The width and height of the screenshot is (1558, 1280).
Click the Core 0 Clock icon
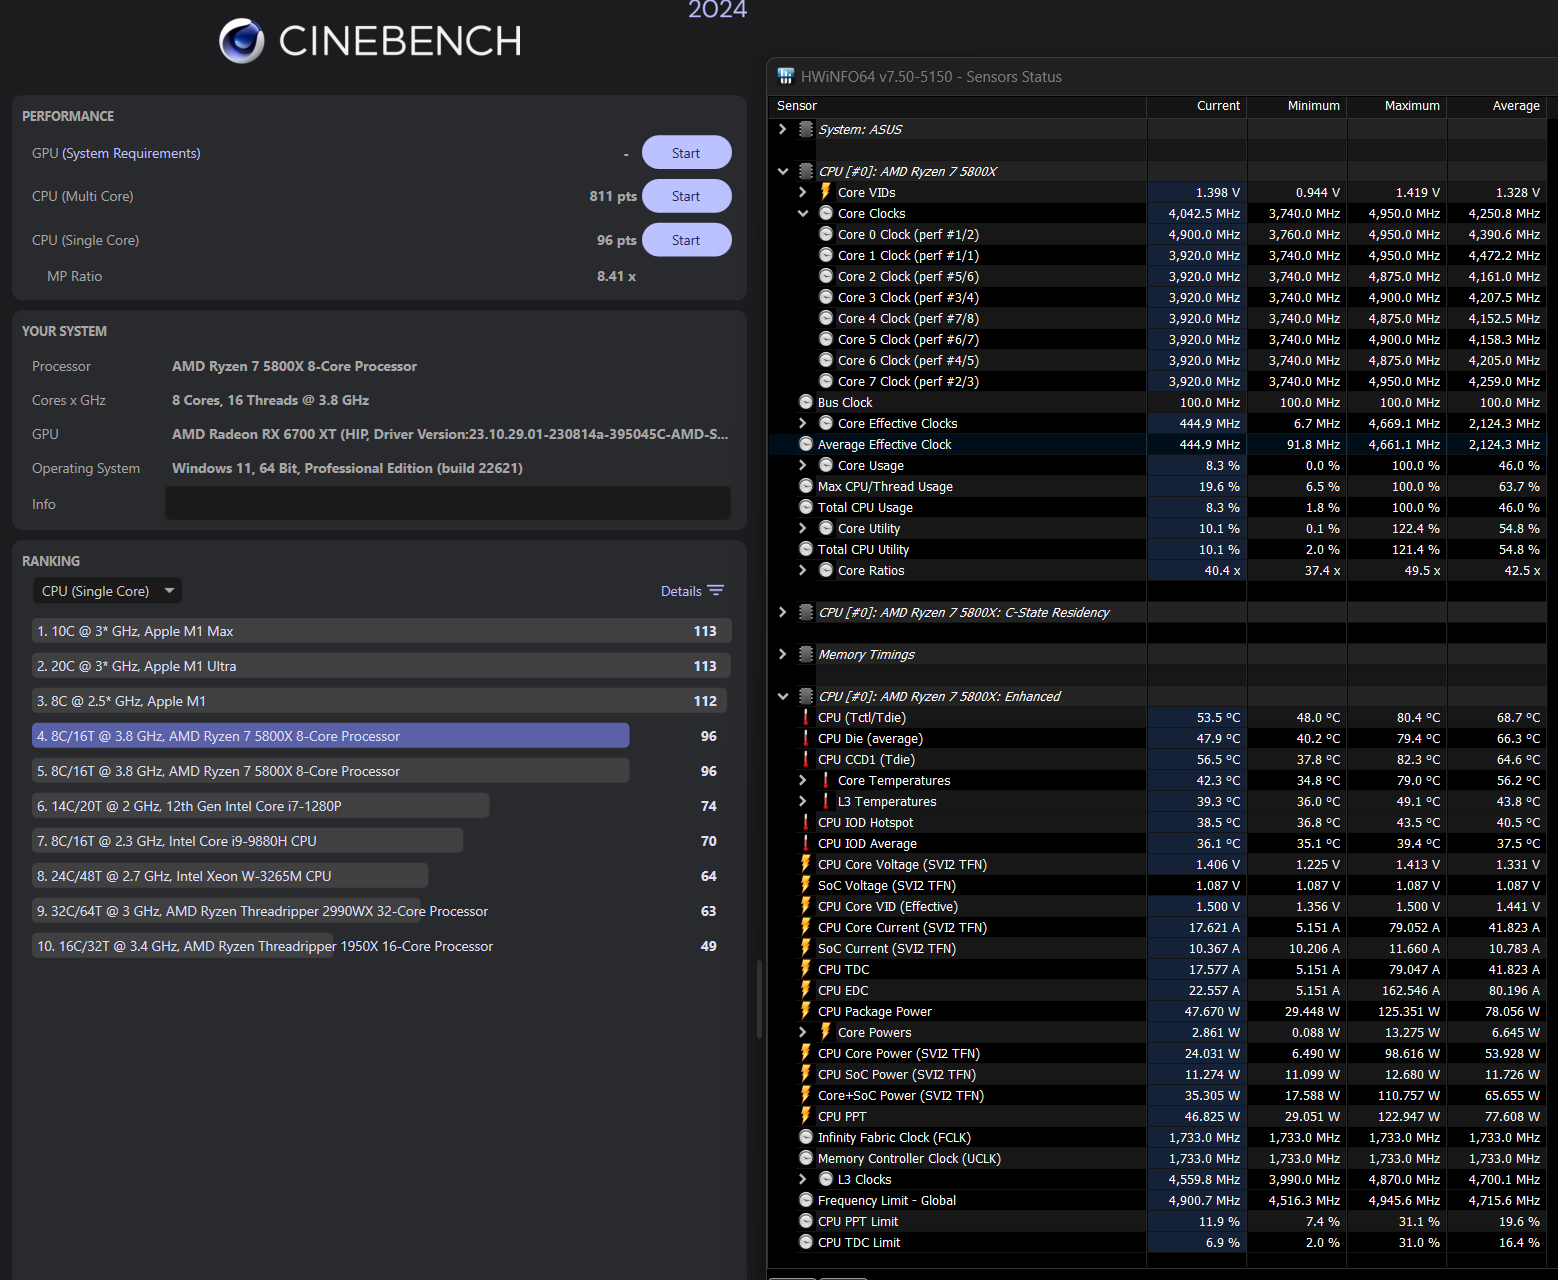click(x=826, y=234)
